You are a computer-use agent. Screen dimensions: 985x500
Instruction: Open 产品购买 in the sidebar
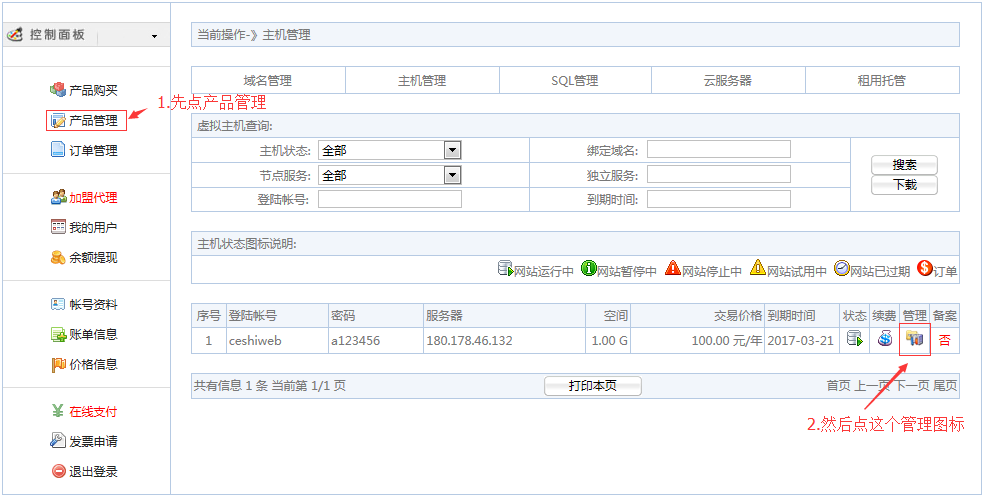click(92, 91)
